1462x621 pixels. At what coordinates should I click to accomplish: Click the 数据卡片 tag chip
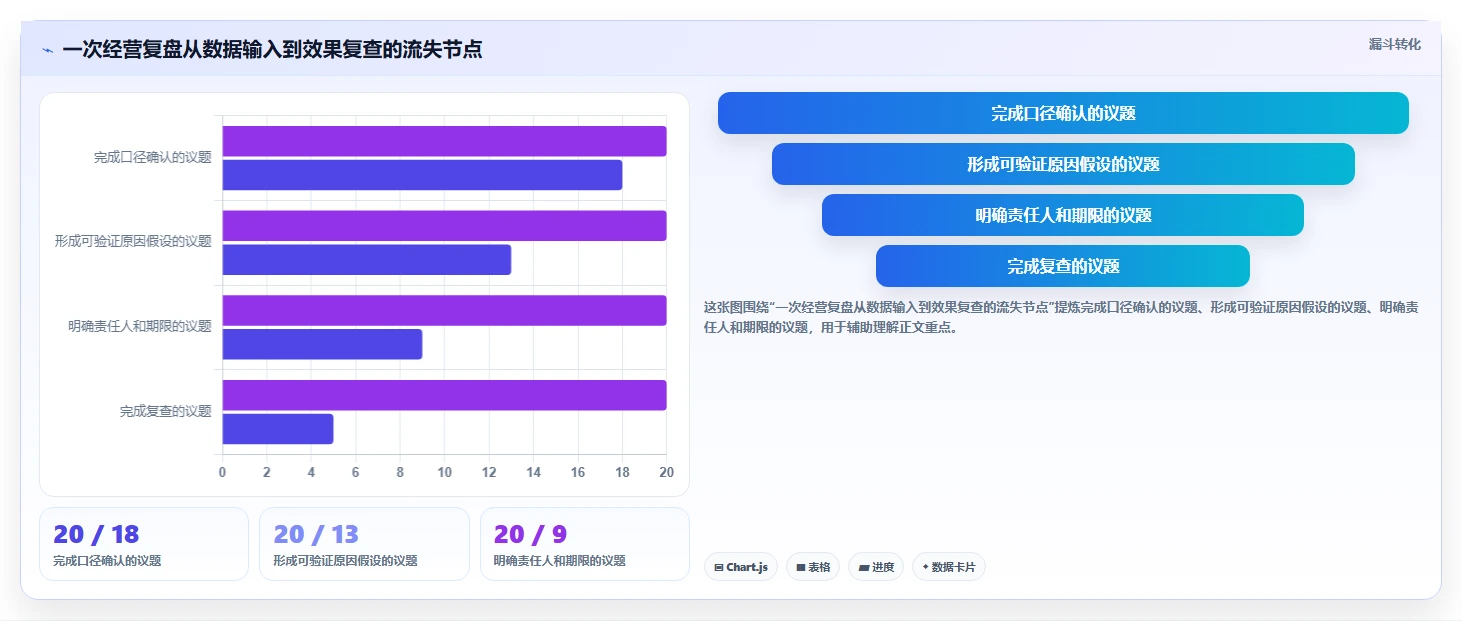(x=949, y=567)
